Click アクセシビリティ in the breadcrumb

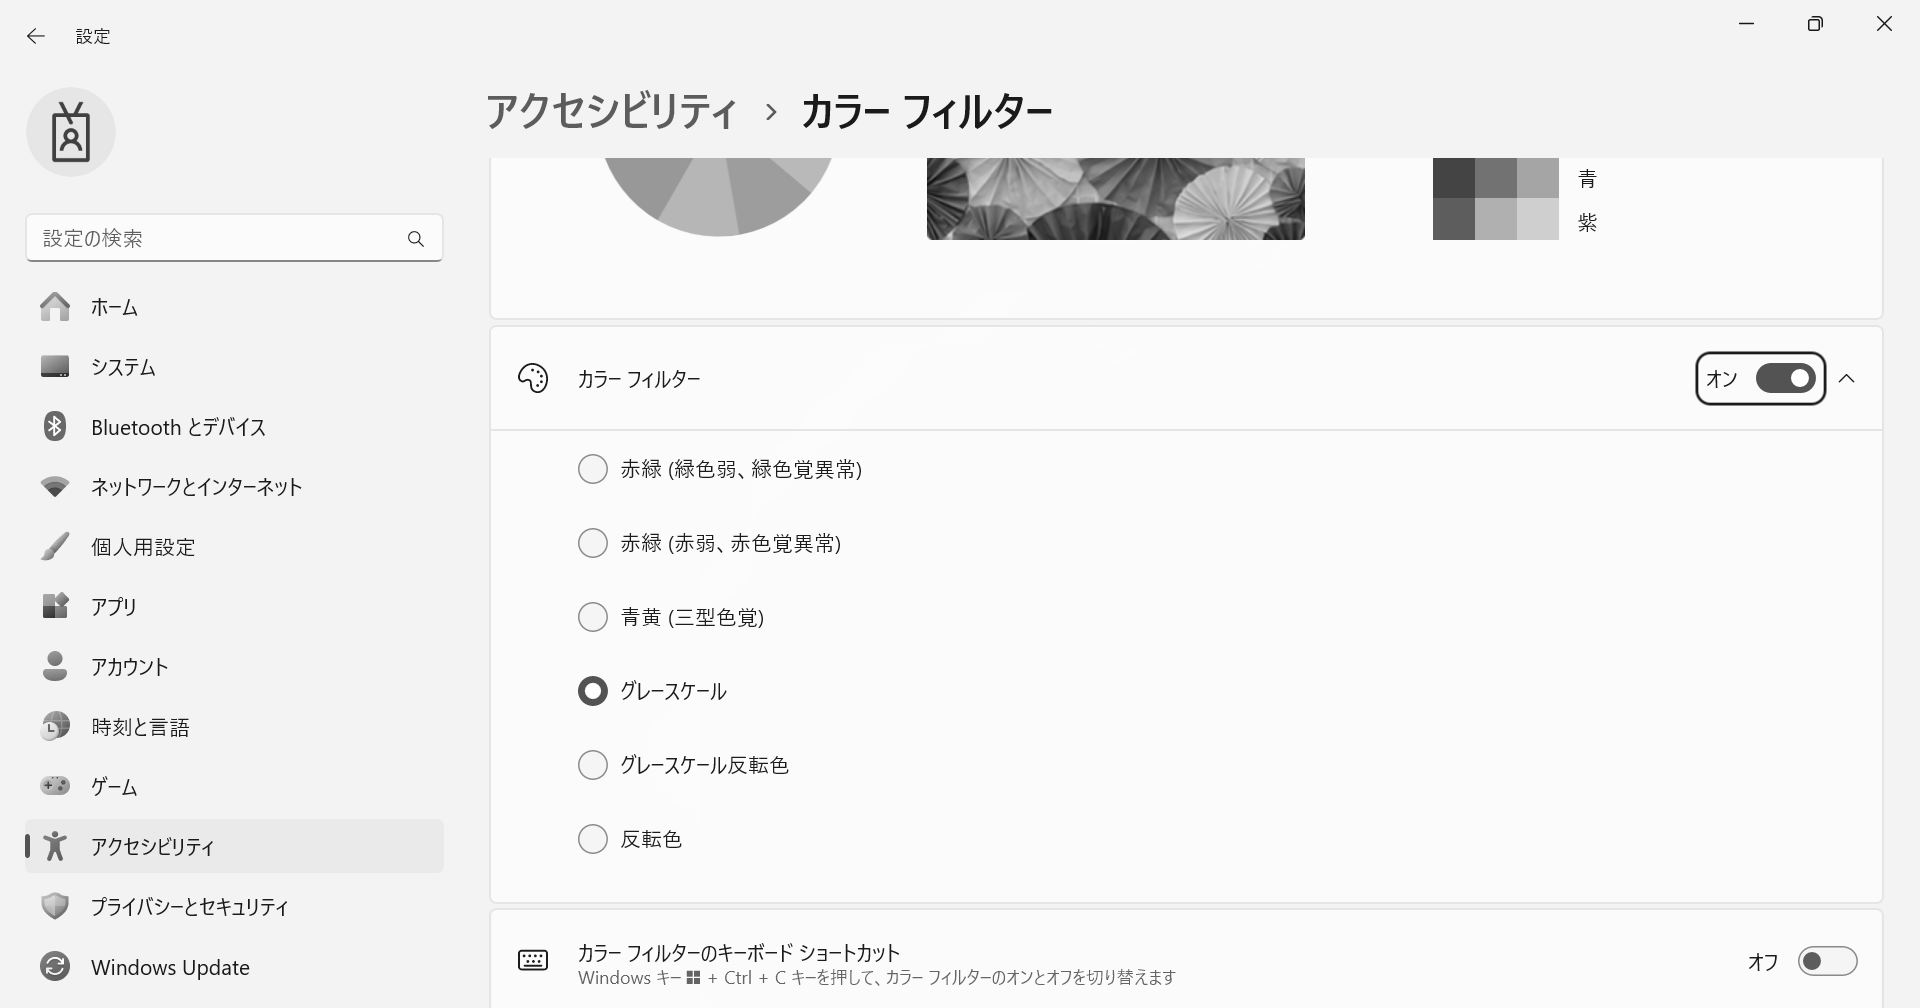point(611,111)
